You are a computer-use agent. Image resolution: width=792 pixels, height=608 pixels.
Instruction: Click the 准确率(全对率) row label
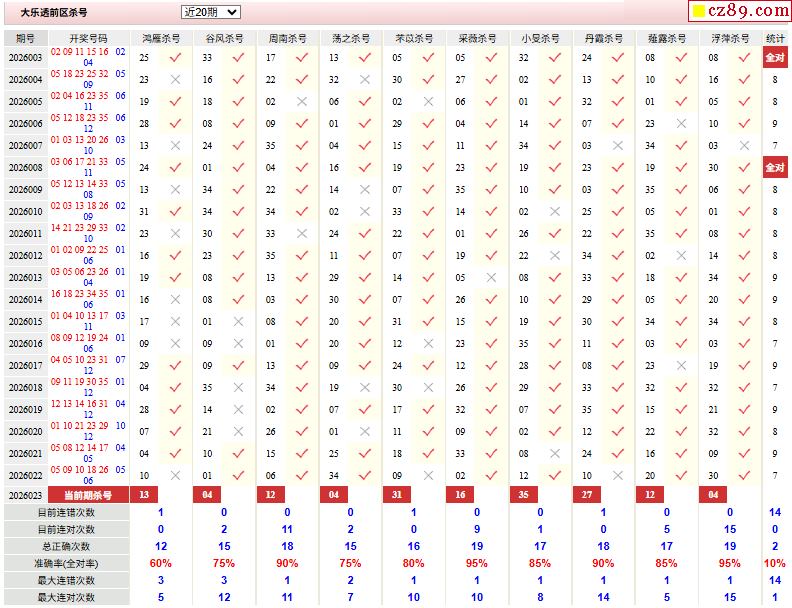[x=65, y=563]
